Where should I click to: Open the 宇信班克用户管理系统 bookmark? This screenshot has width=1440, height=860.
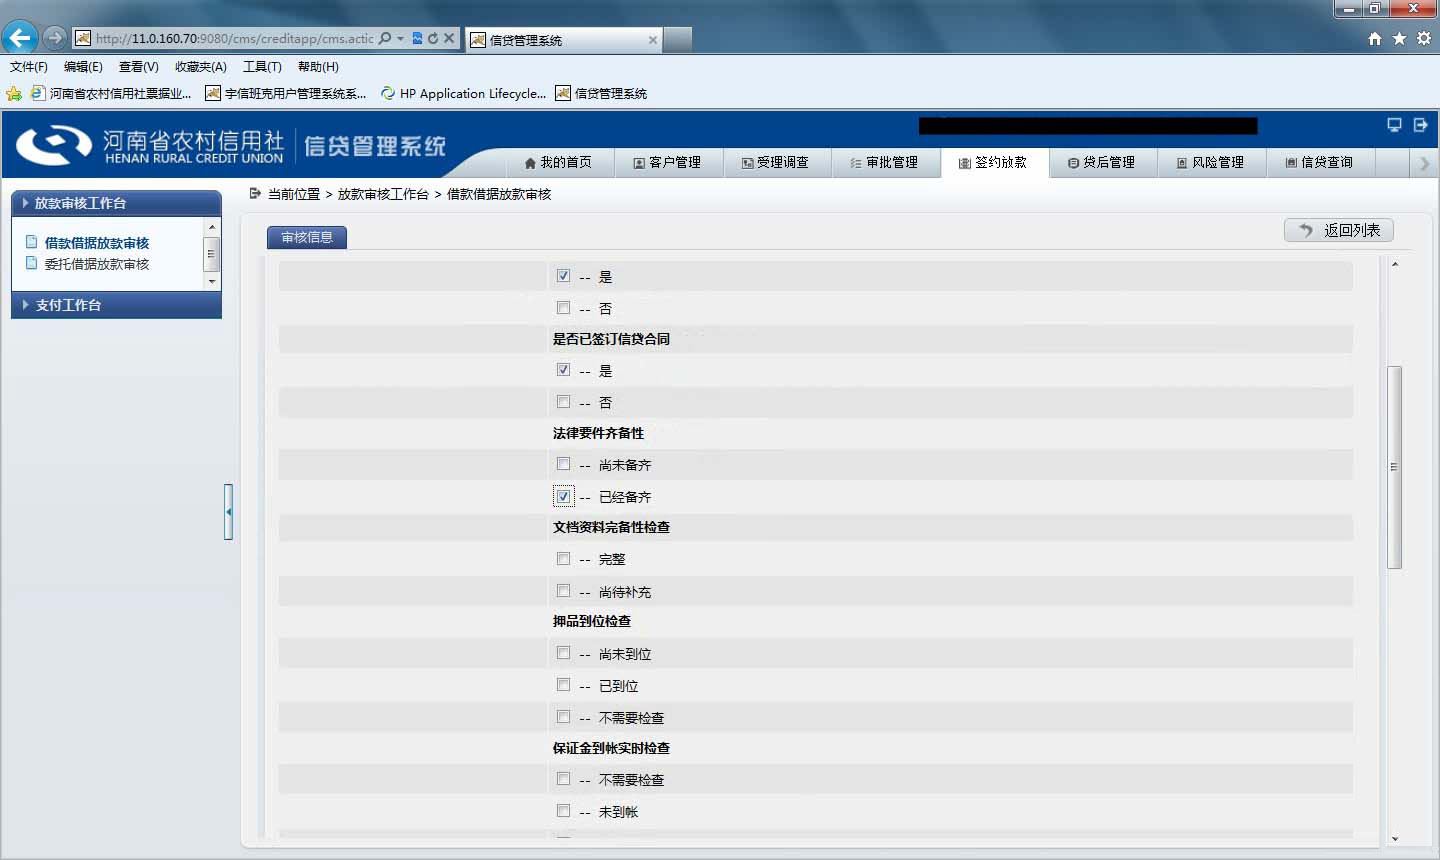click(x=285, y=93)
